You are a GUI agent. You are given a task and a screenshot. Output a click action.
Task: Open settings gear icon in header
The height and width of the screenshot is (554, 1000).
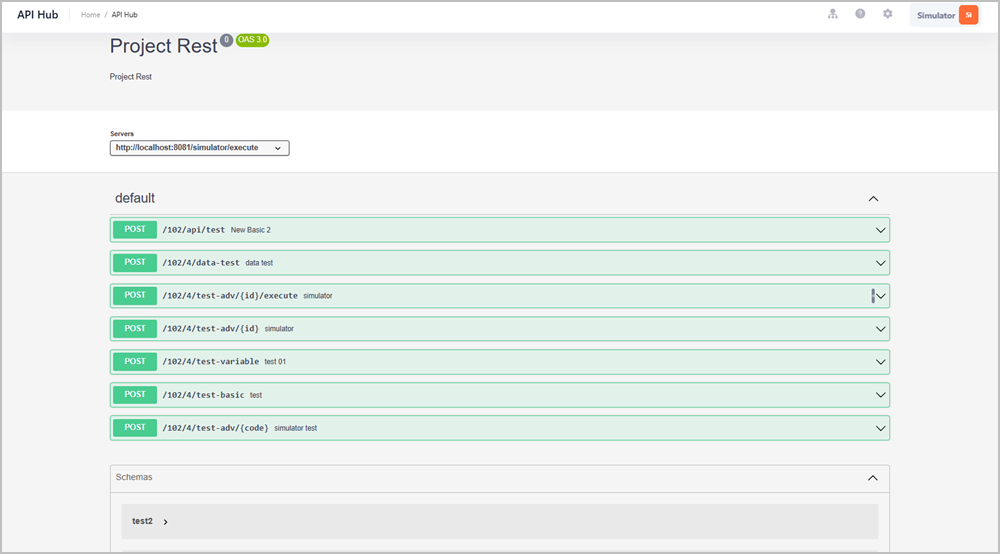(888, 14)
